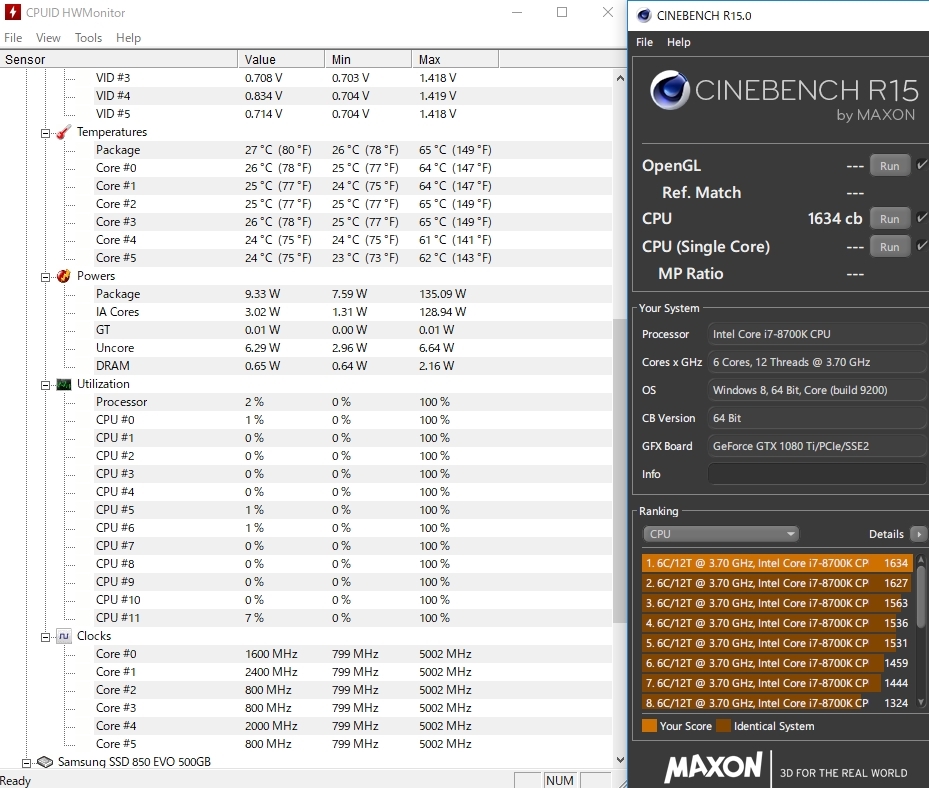Click the 1634 cb CPU score
The height and width of the screenshot is (788, 929).
pyautogui.click(x=835, y=219)
